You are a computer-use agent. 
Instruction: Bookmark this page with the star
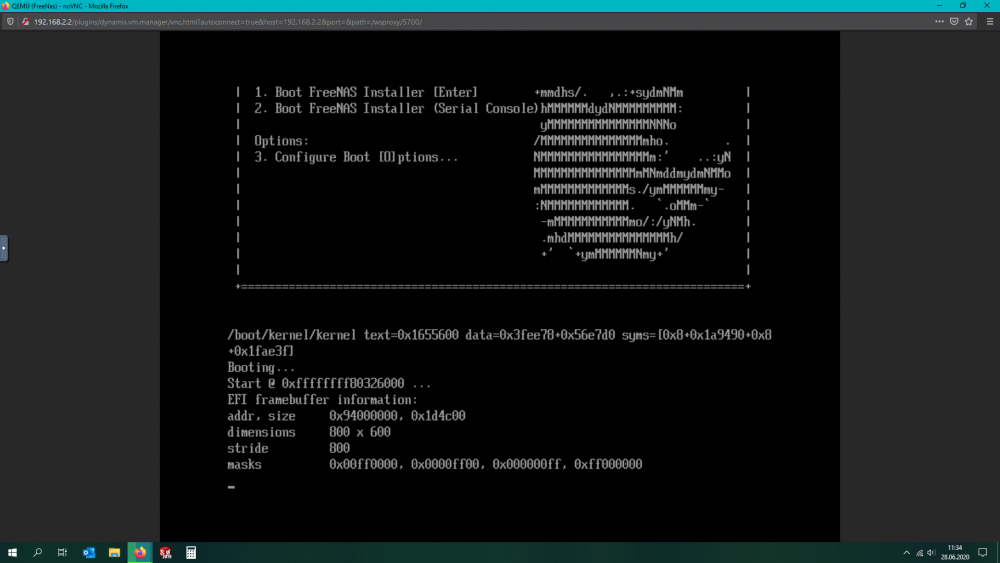tap(969, 22)
